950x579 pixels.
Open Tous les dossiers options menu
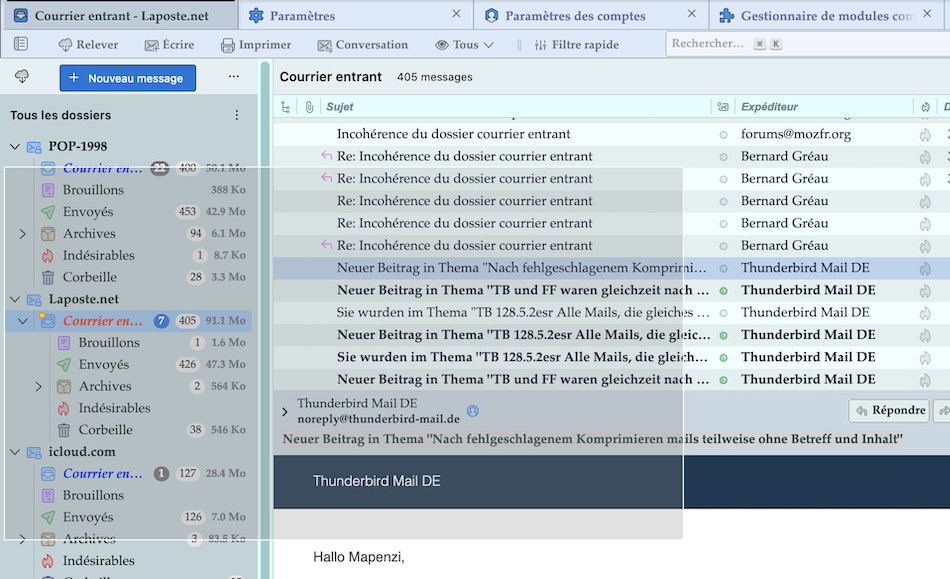click(237, 115)
